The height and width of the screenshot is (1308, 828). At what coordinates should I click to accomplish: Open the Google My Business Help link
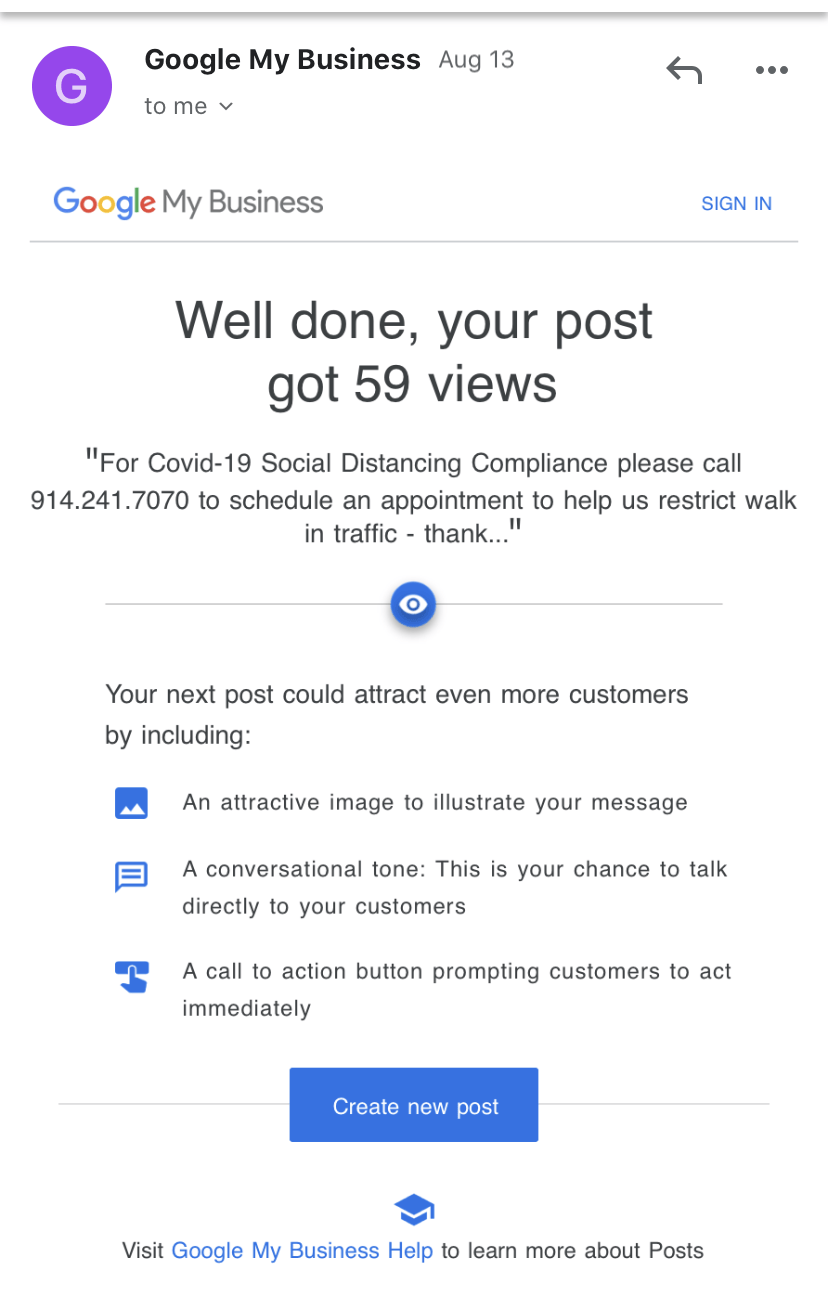pos(302,1250)
